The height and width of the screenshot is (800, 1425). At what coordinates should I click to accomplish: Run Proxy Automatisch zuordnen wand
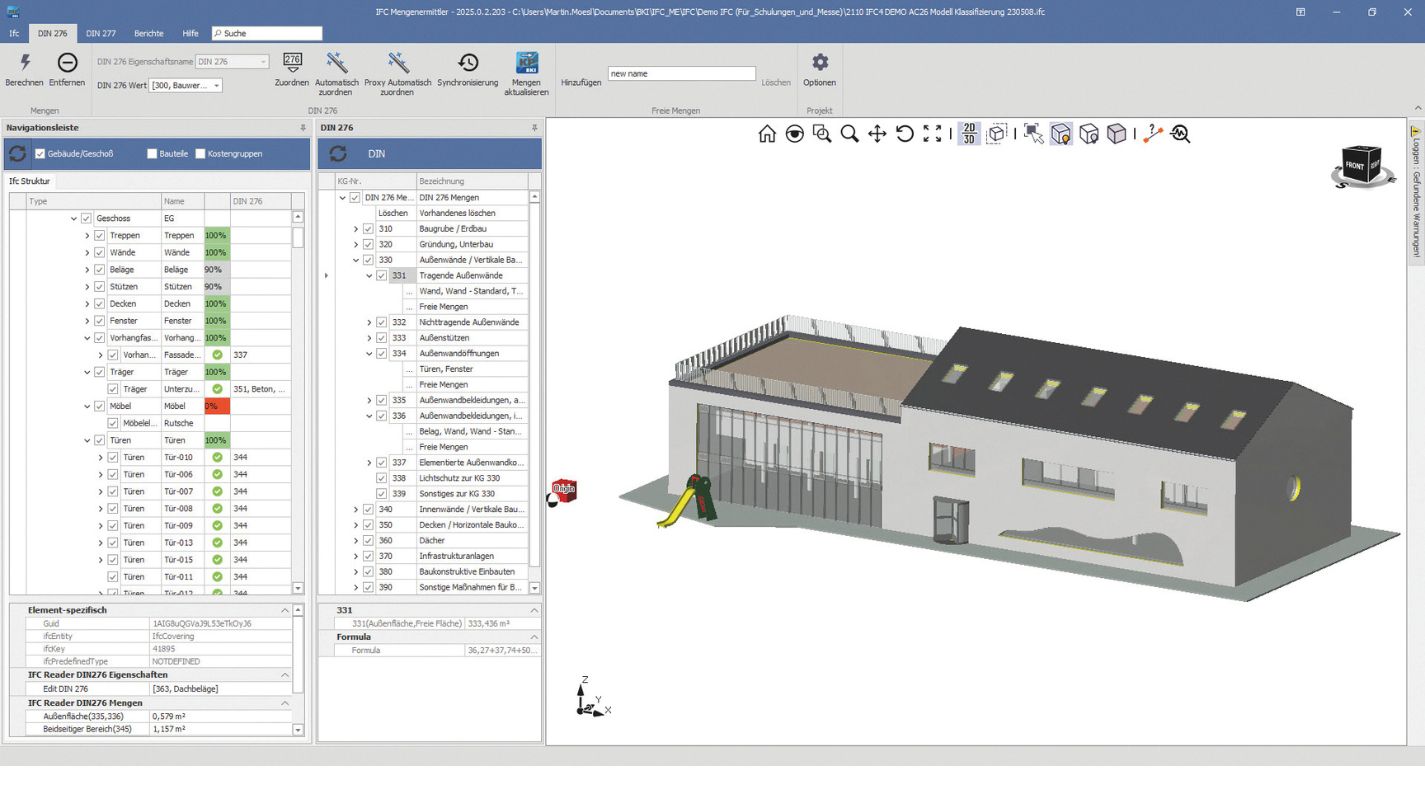398,62
